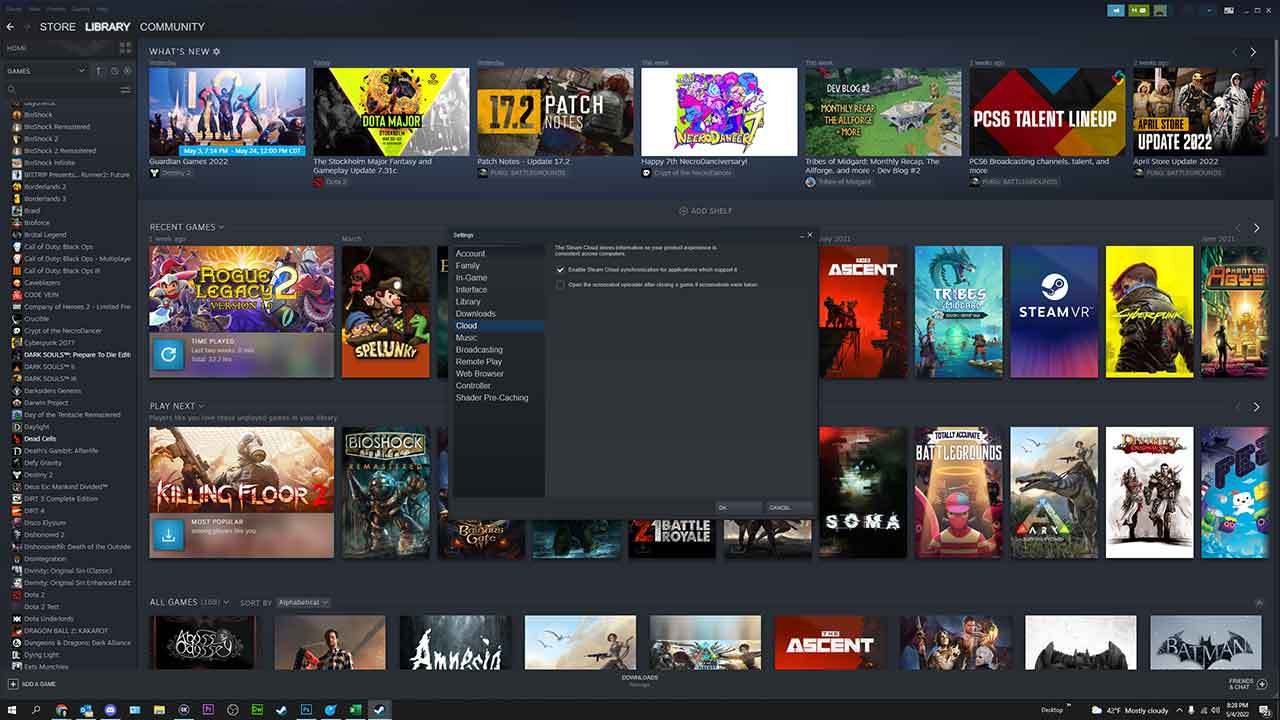Open Guardian Games 2022 news thumbnail
The image size is (1280, 720).
coord(227,112)
